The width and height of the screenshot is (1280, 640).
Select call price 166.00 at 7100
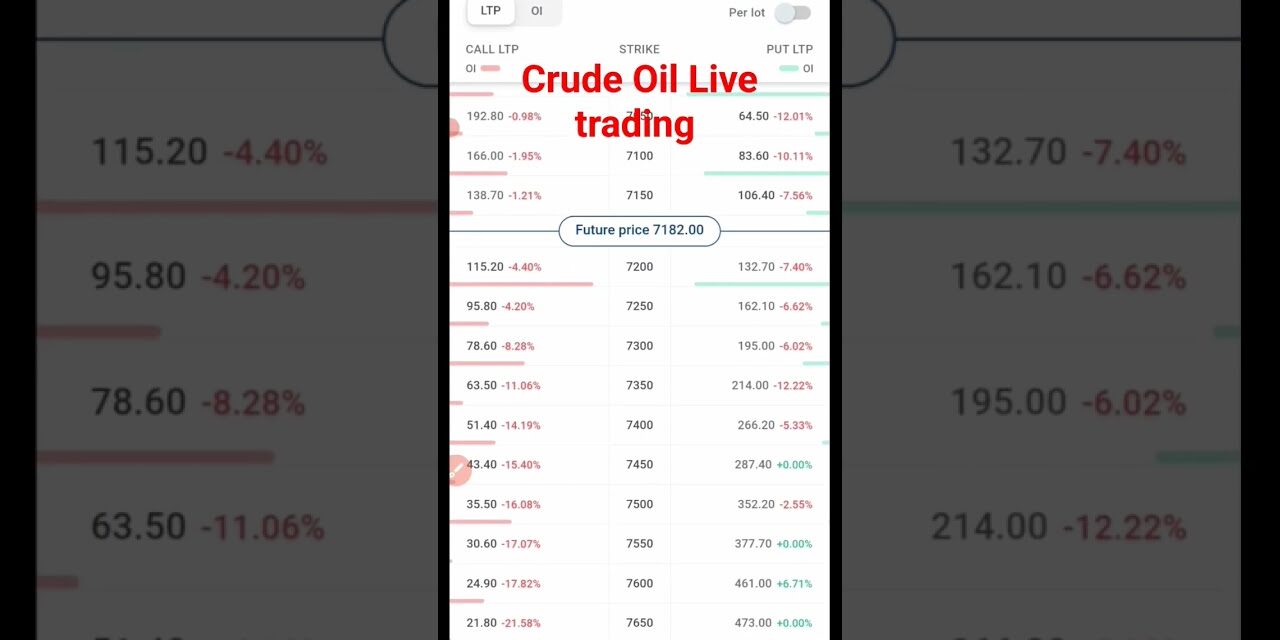tap(485, 156)
